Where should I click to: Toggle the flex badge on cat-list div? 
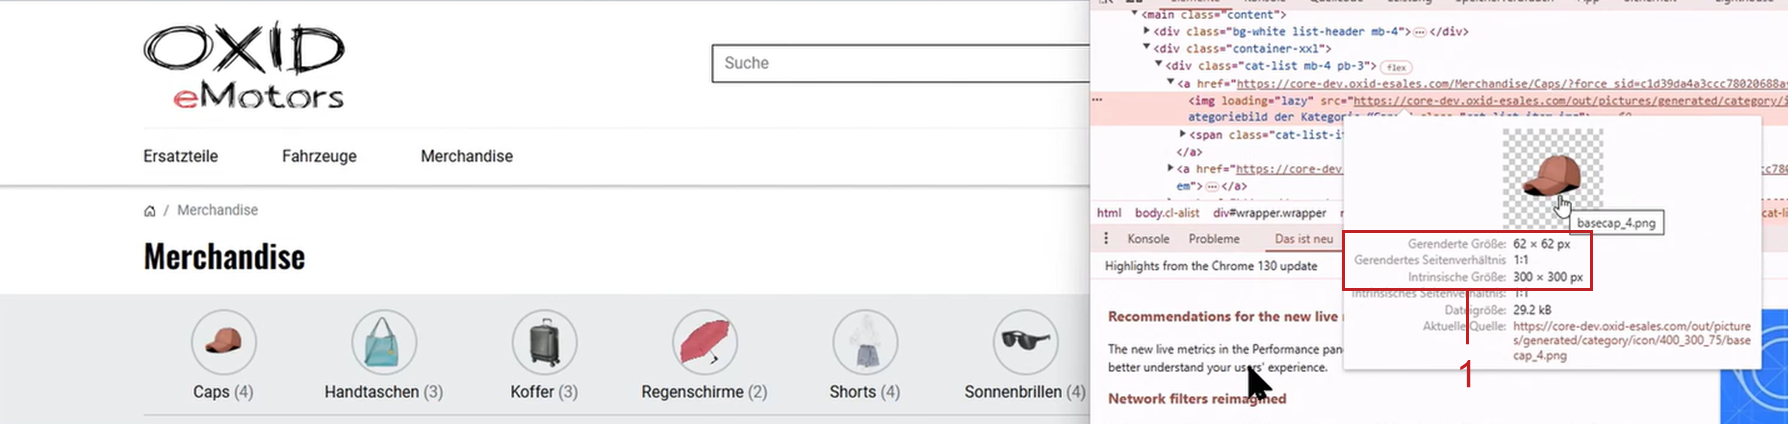(x=1396, y=67)
